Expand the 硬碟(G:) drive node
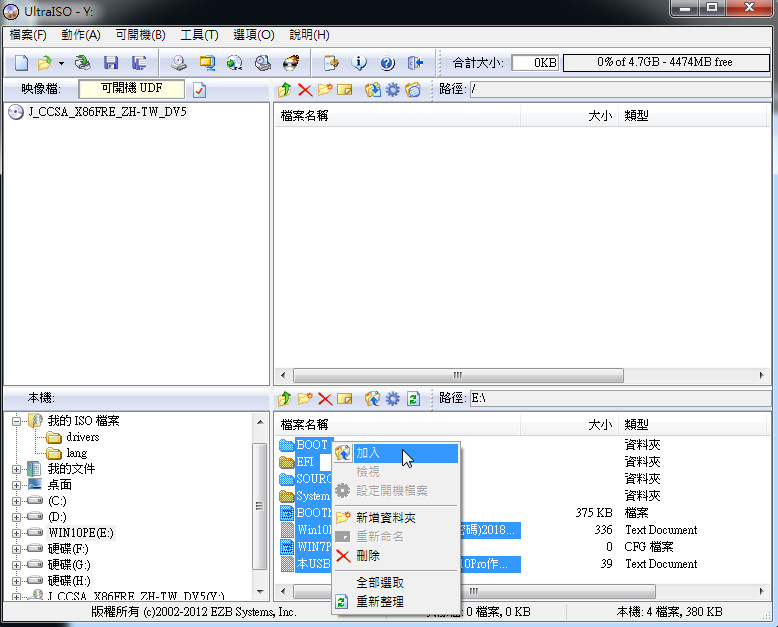 coord(16,565)
